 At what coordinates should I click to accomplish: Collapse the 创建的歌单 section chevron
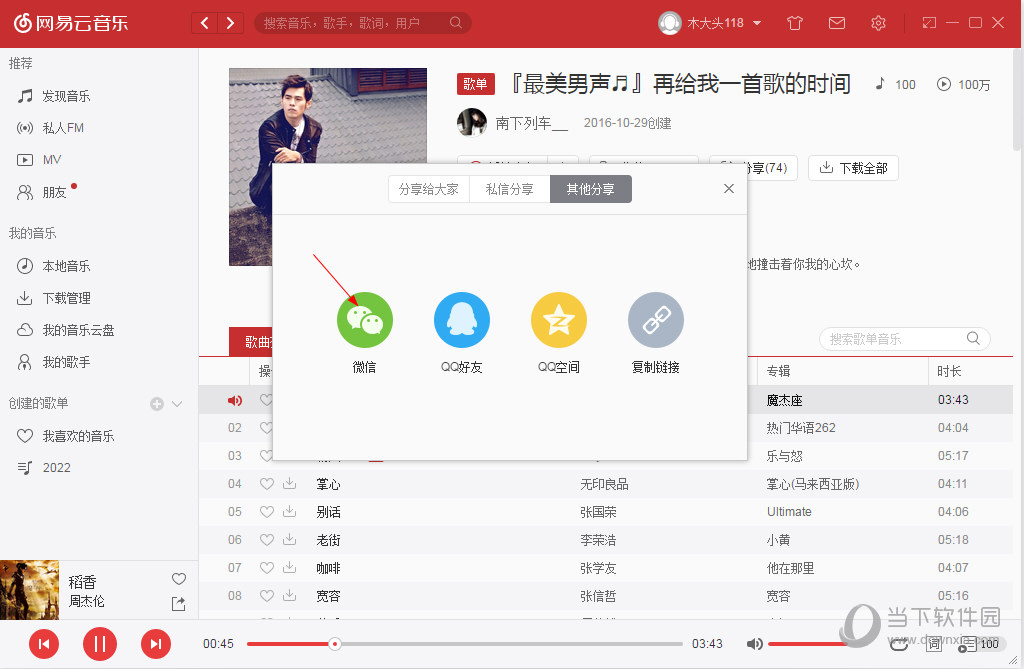point(177,404)
